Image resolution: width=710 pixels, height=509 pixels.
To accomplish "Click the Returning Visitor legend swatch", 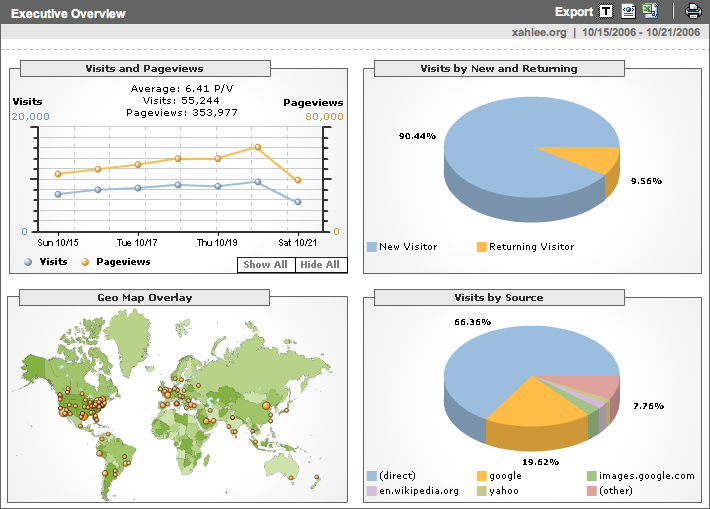I will click(x=481, y=247).
